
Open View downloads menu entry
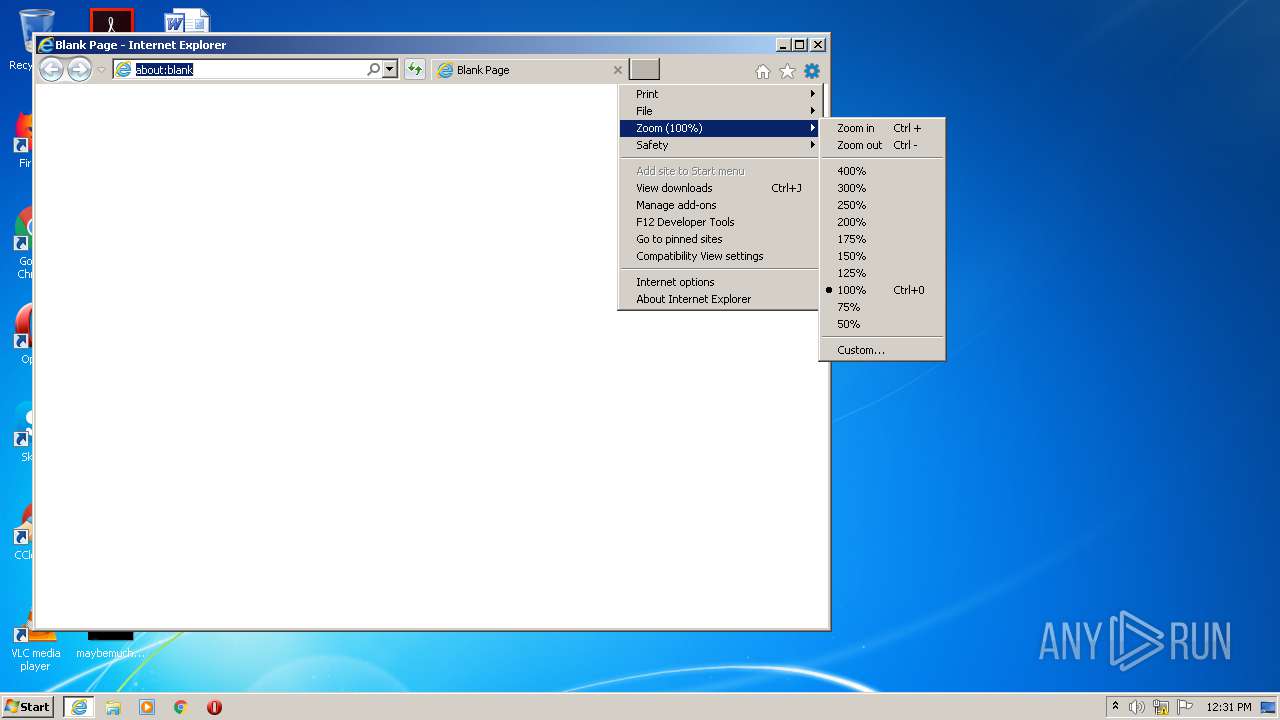719,188
